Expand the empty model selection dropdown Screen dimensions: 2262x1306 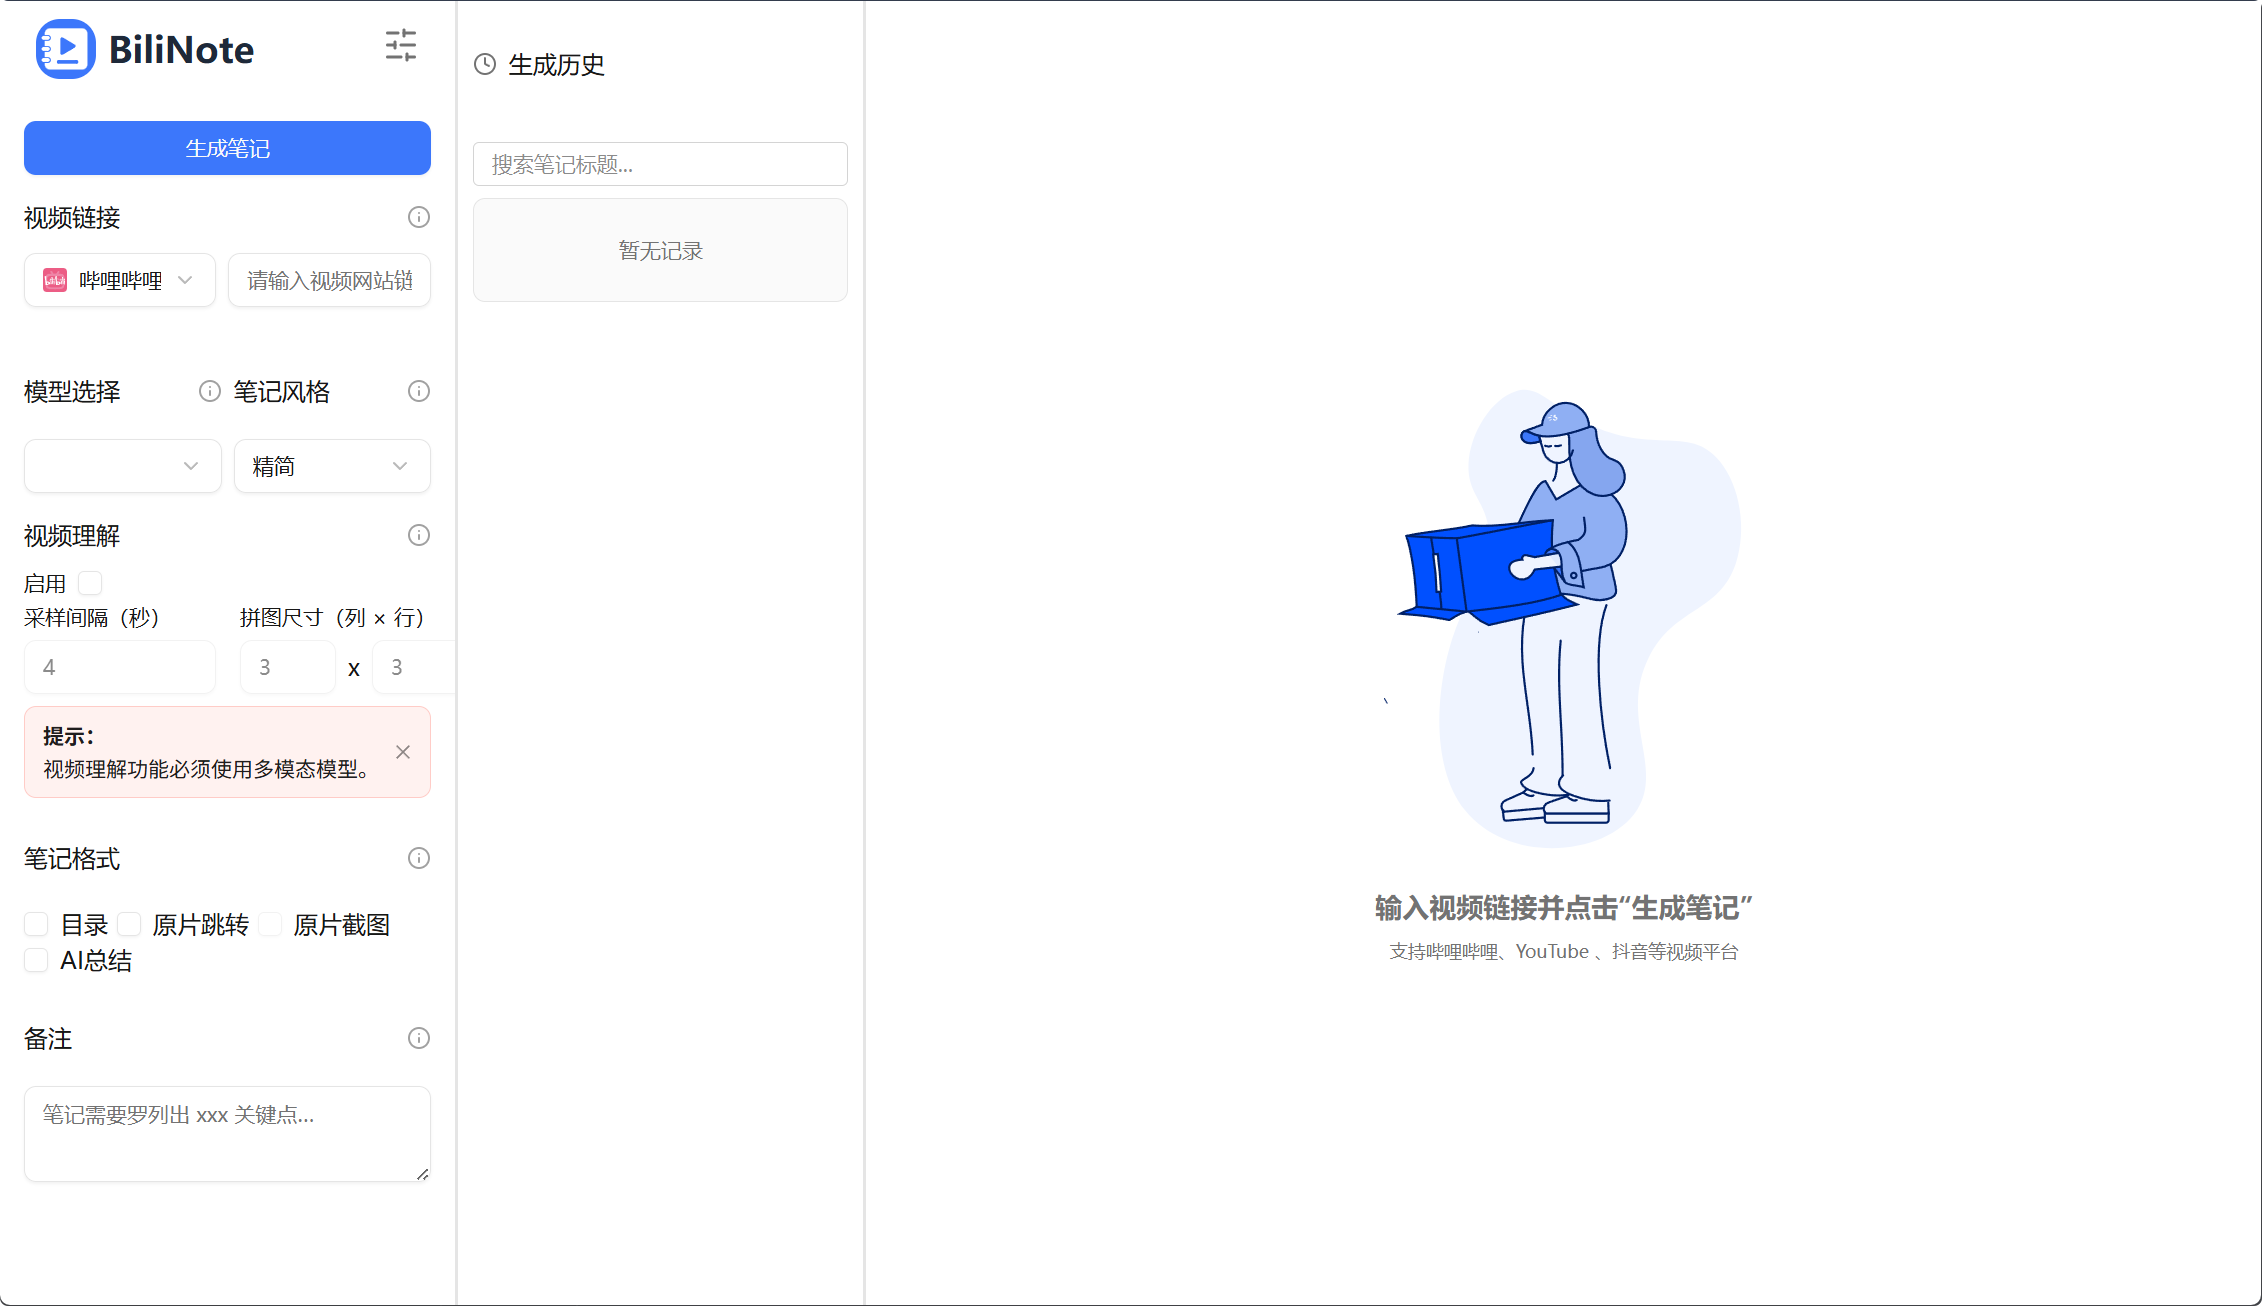pyautogui.click(x=122, y=466)
